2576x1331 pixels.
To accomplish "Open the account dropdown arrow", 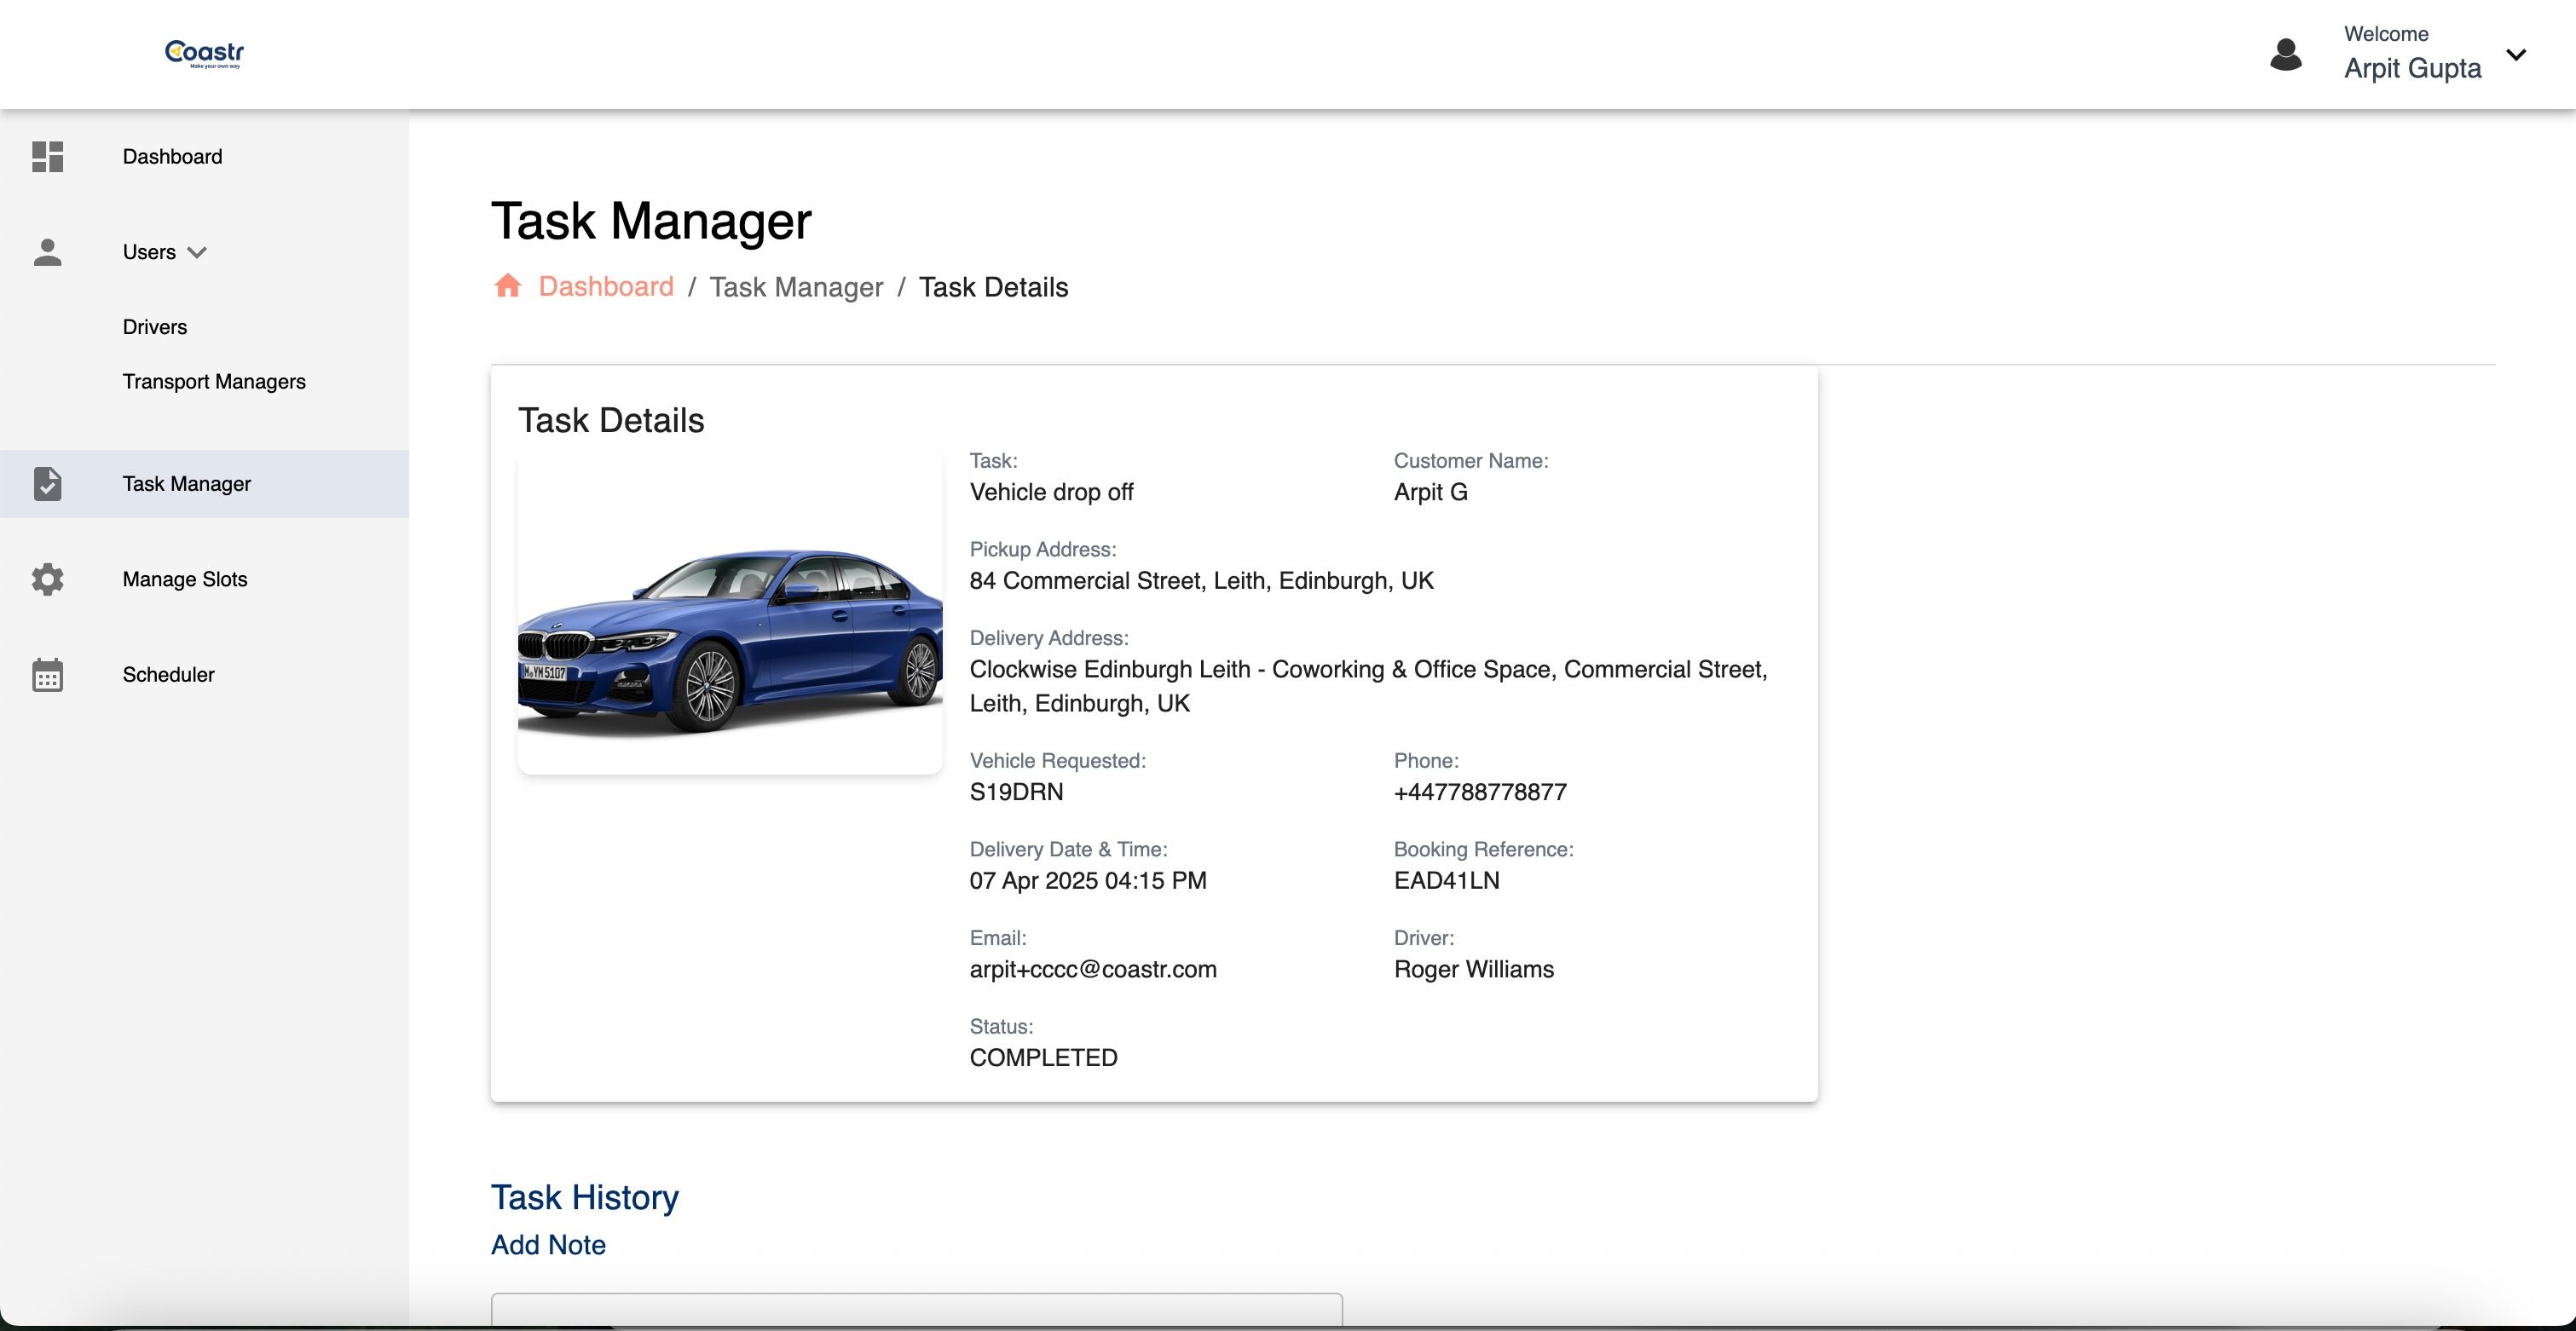I will (2516, 54).
